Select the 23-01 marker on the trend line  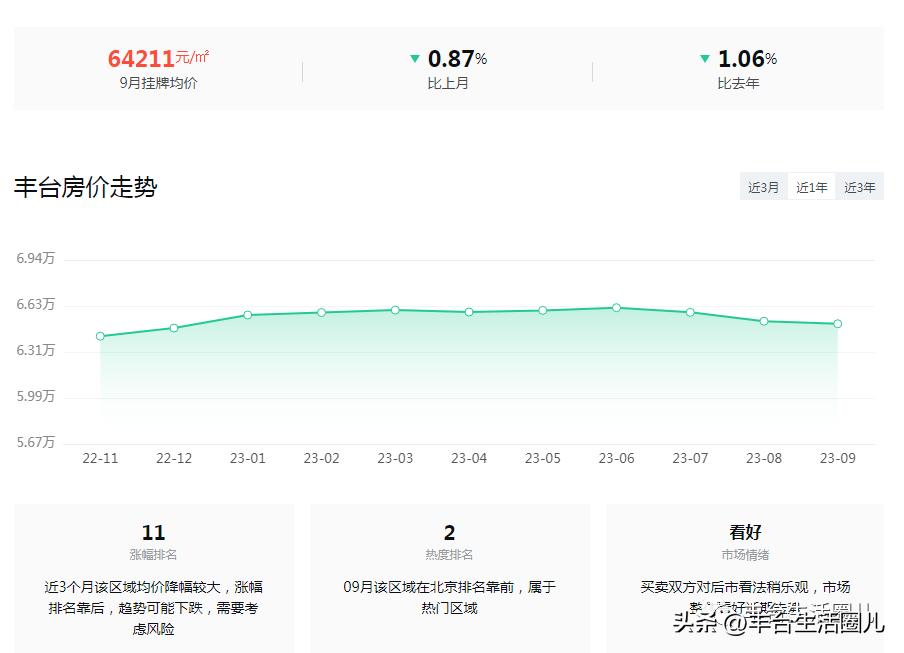click(x=246, y=315)
